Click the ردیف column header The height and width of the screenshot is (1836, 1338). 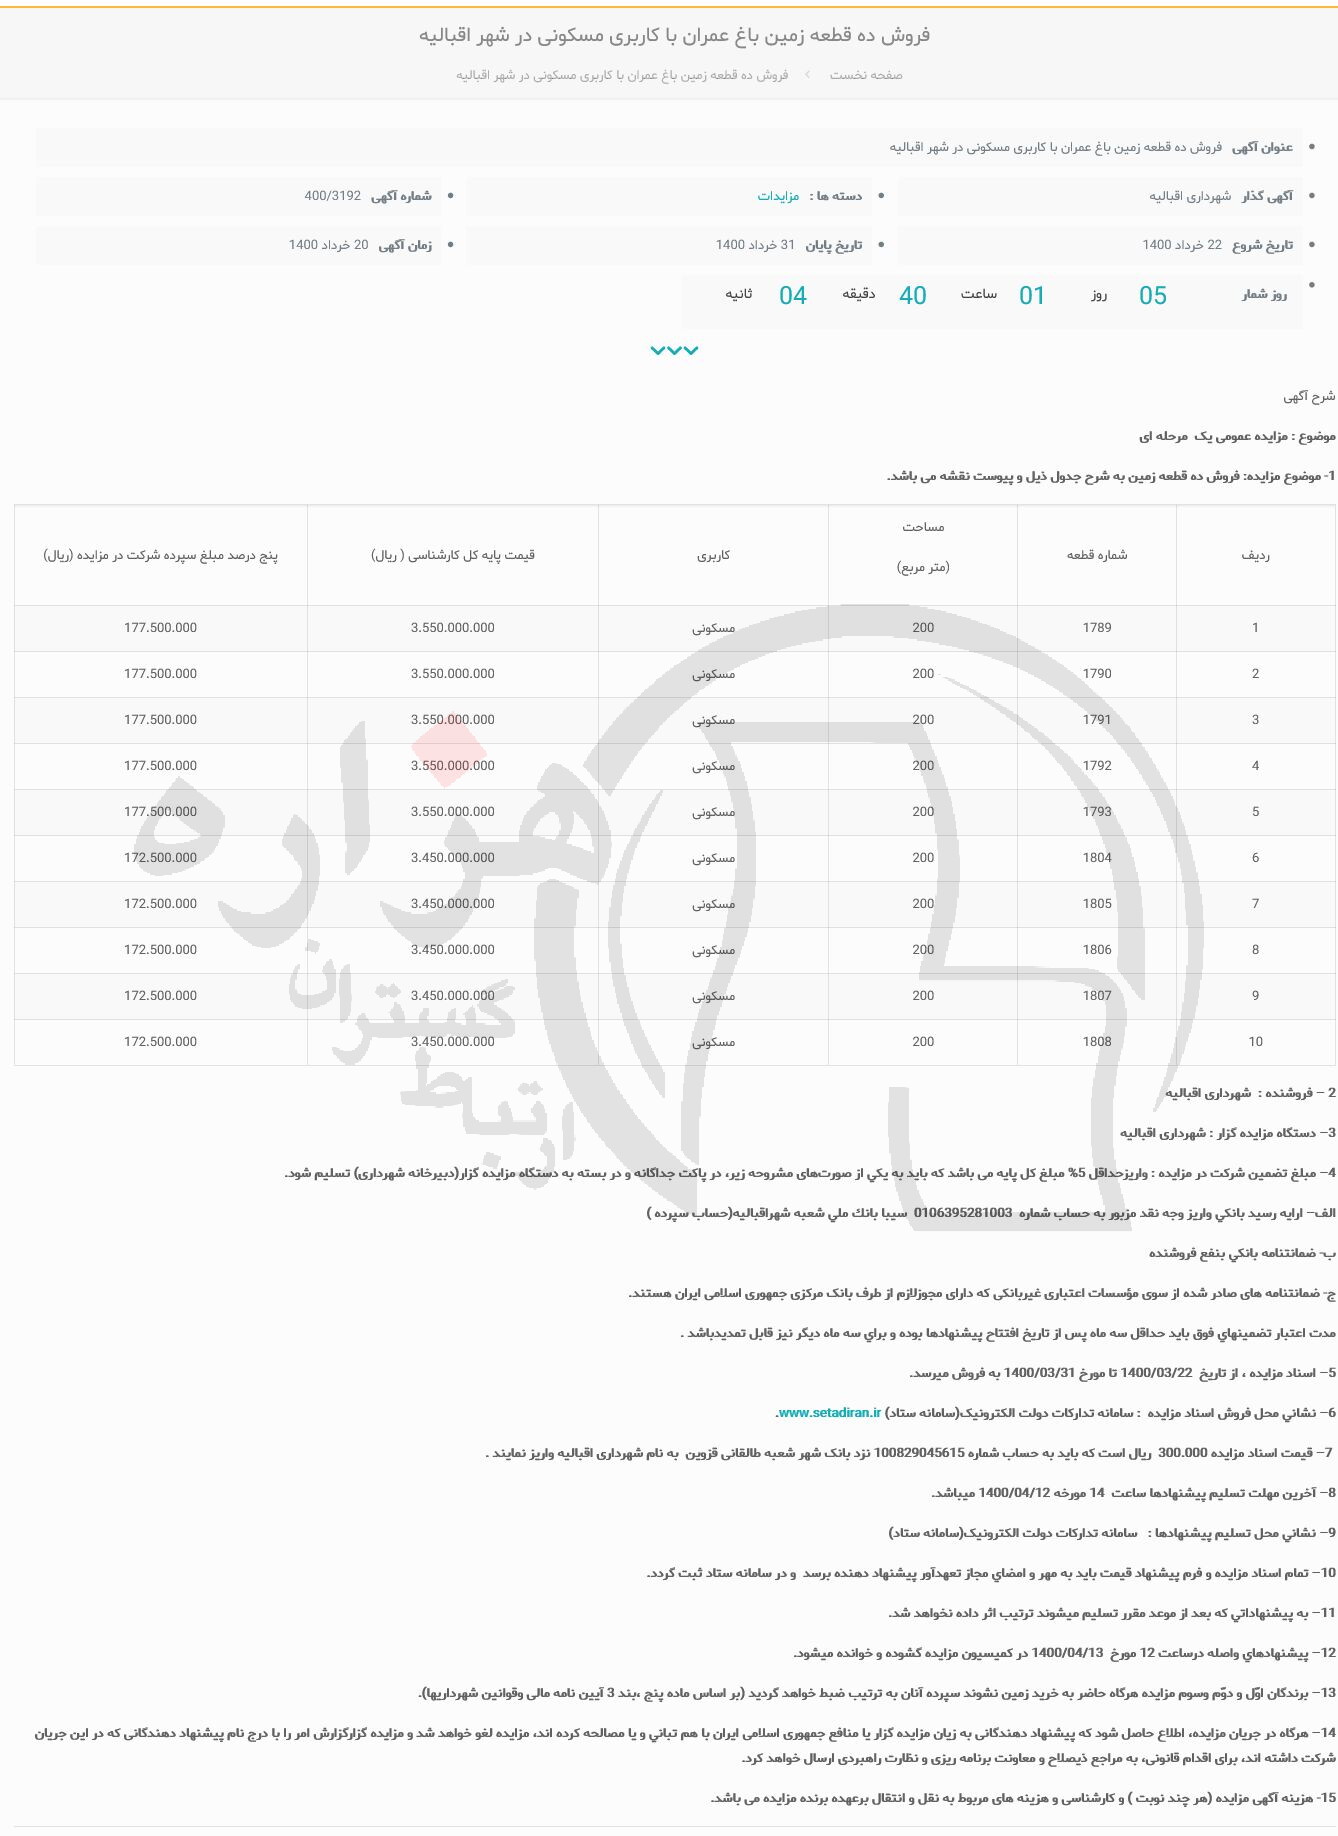1256,555
